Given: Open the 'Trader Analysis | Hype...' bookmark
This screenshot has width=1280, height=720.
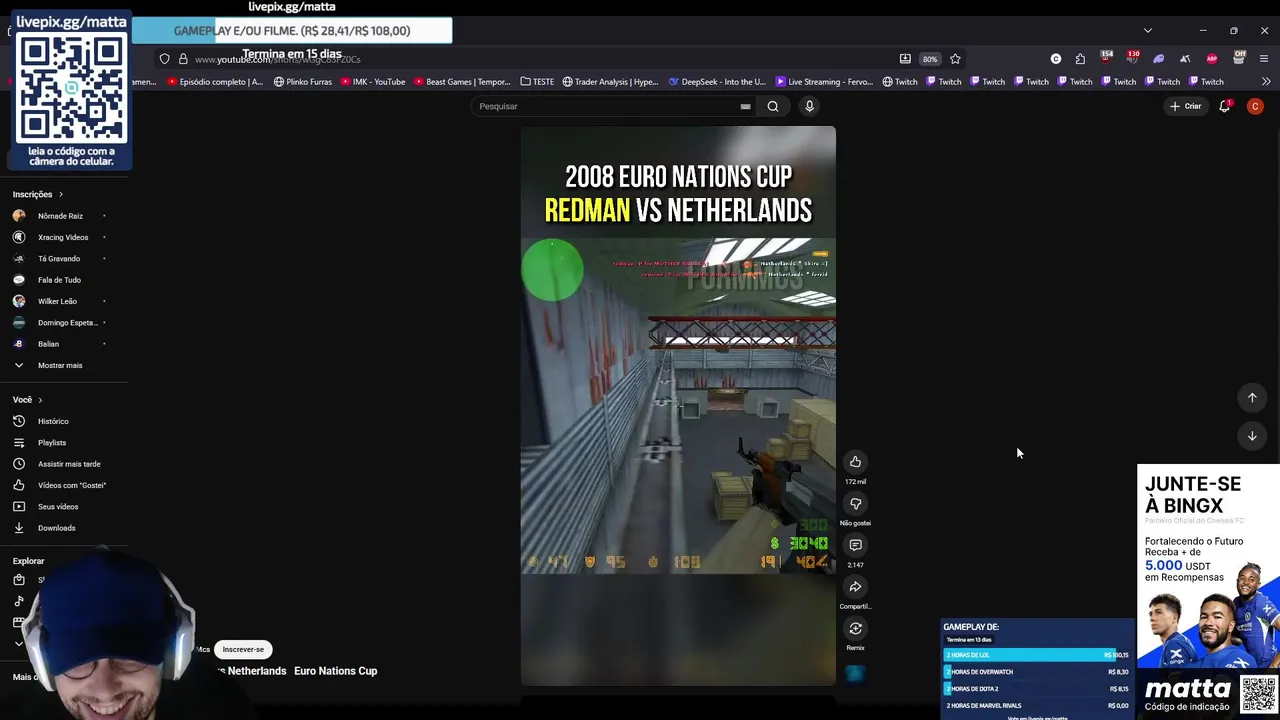Looking at the screenshot, I should [x=610, y=82].
